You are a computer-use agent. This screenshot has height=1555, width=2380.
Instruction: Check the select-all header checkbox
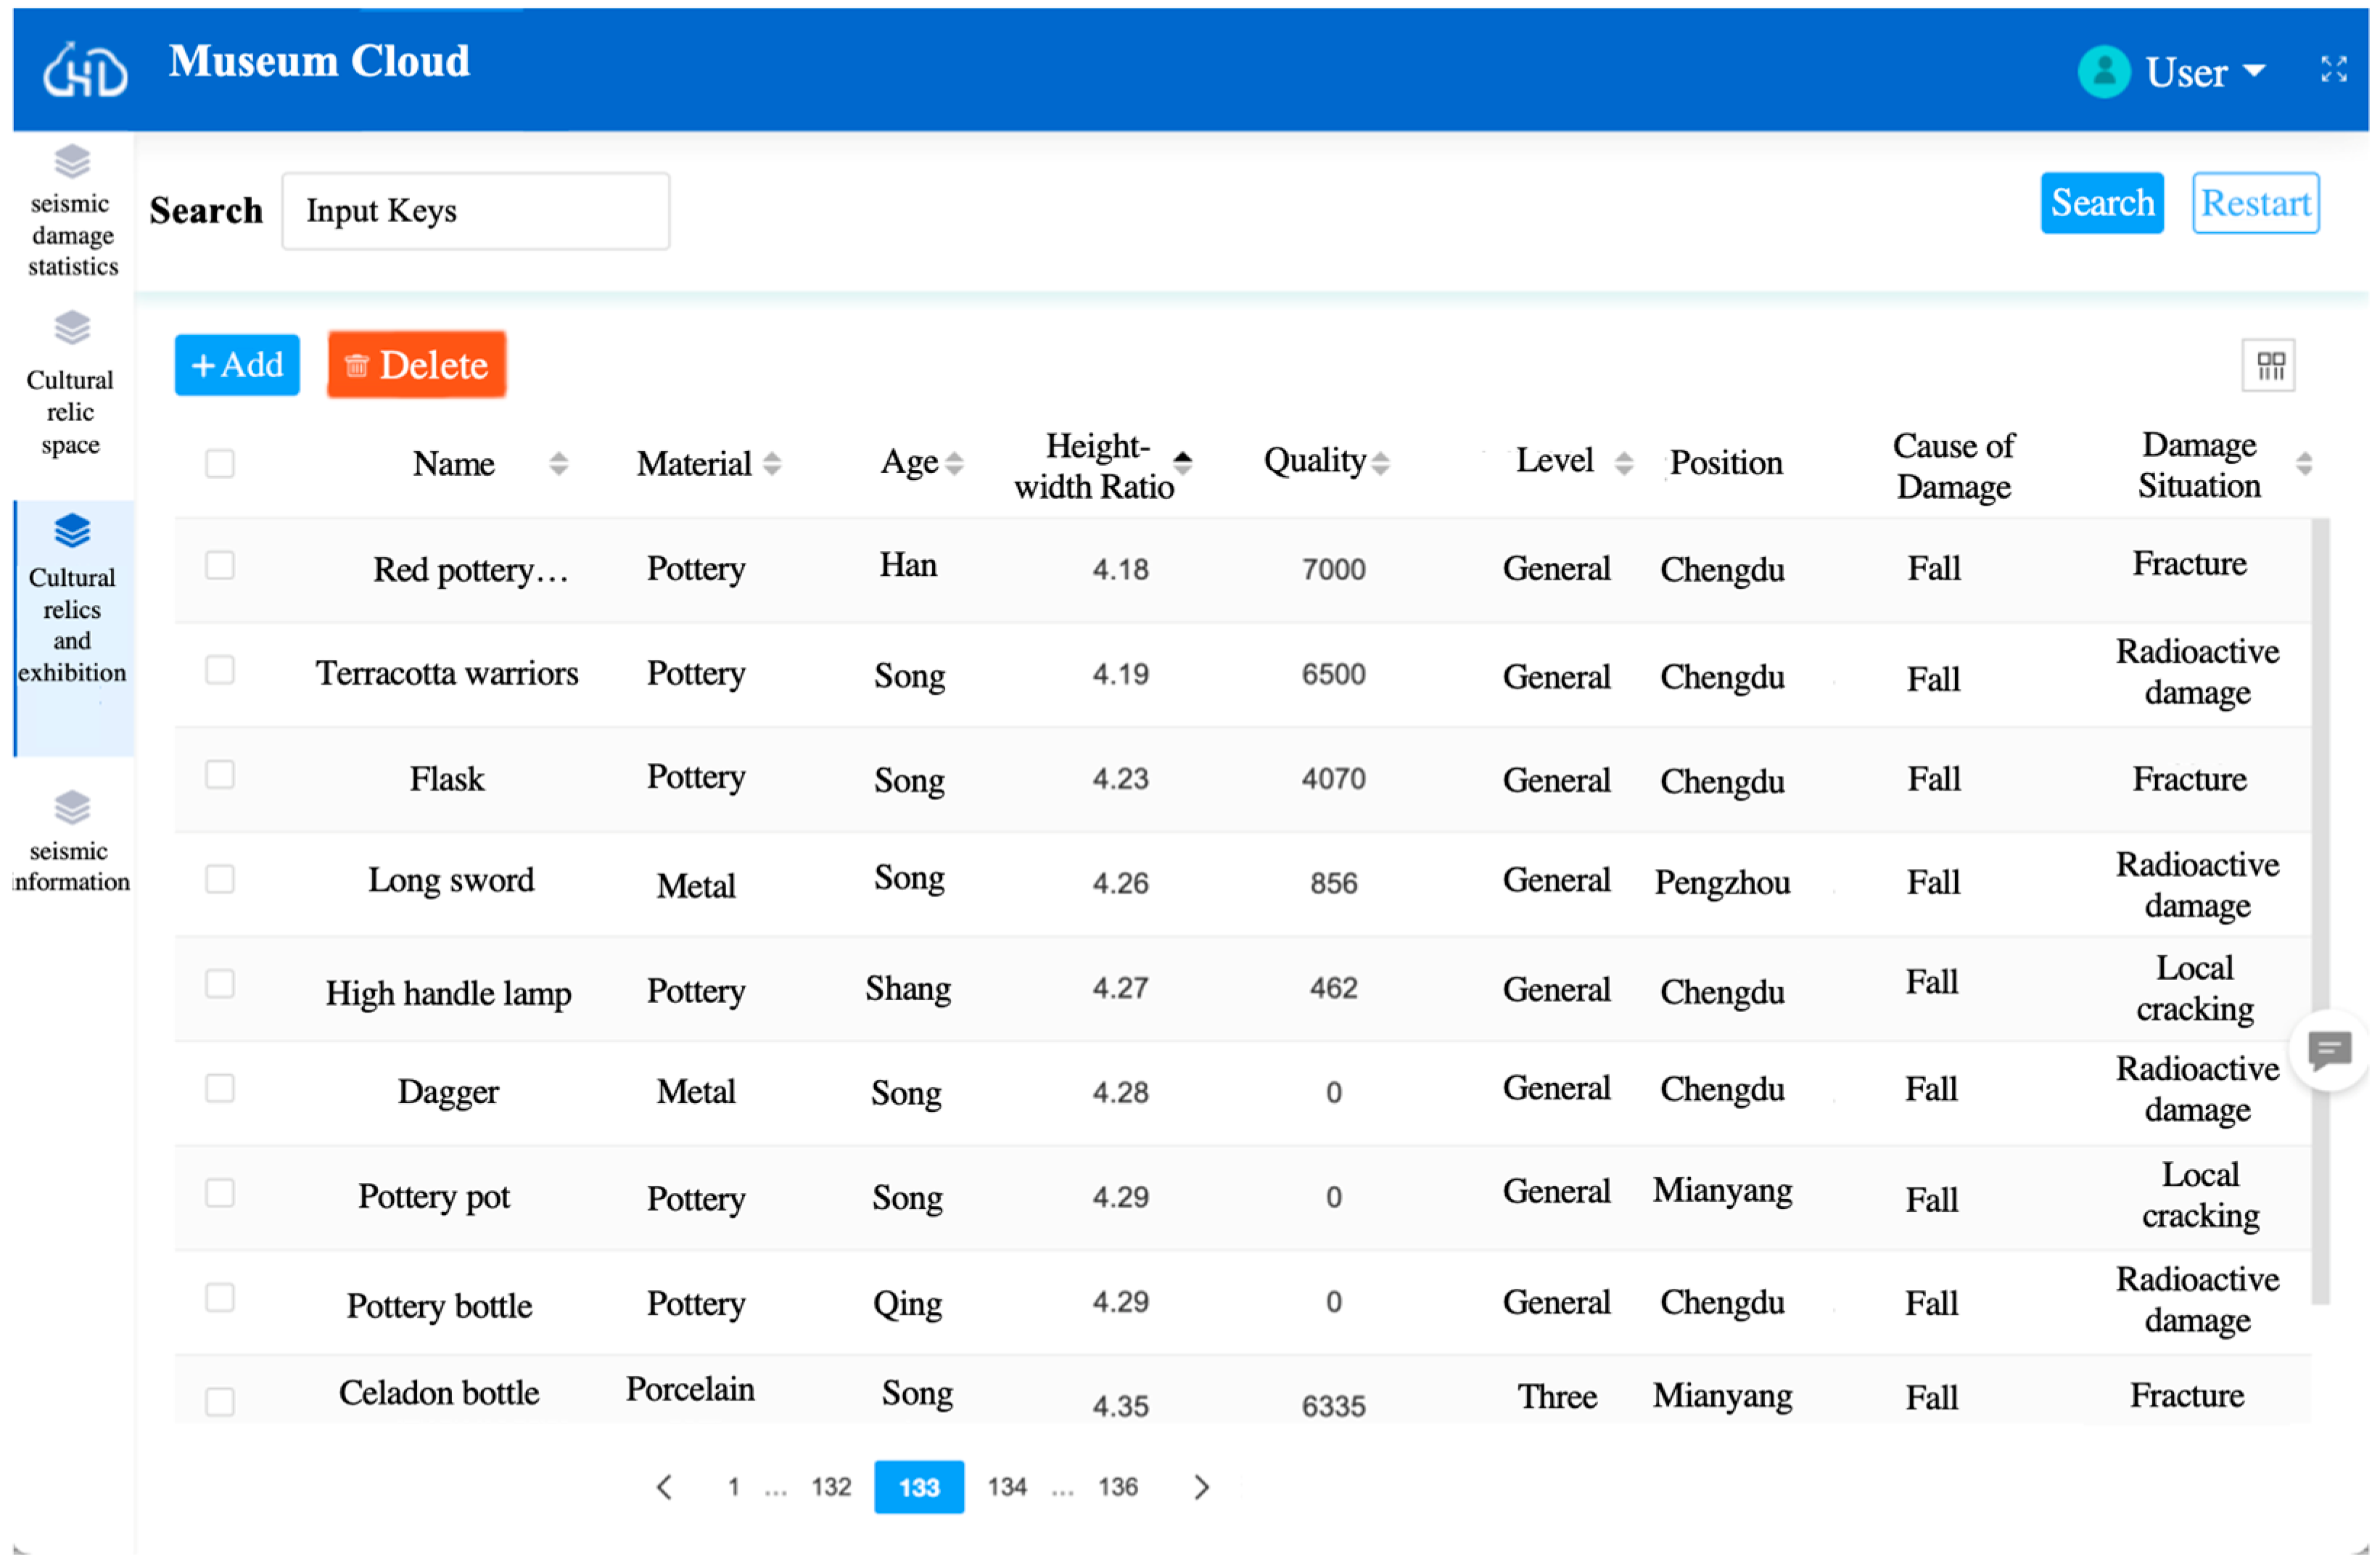coord(220,464)
